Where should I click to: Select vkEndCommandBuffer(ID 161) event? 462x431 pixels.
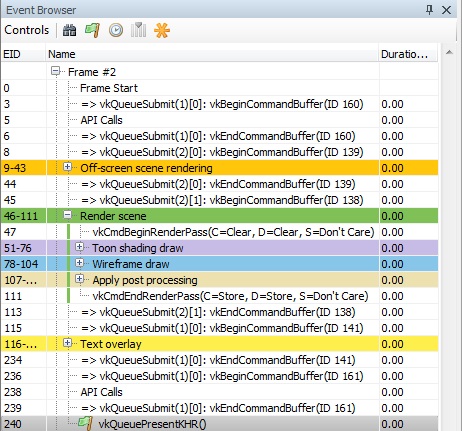pos(218,408)
